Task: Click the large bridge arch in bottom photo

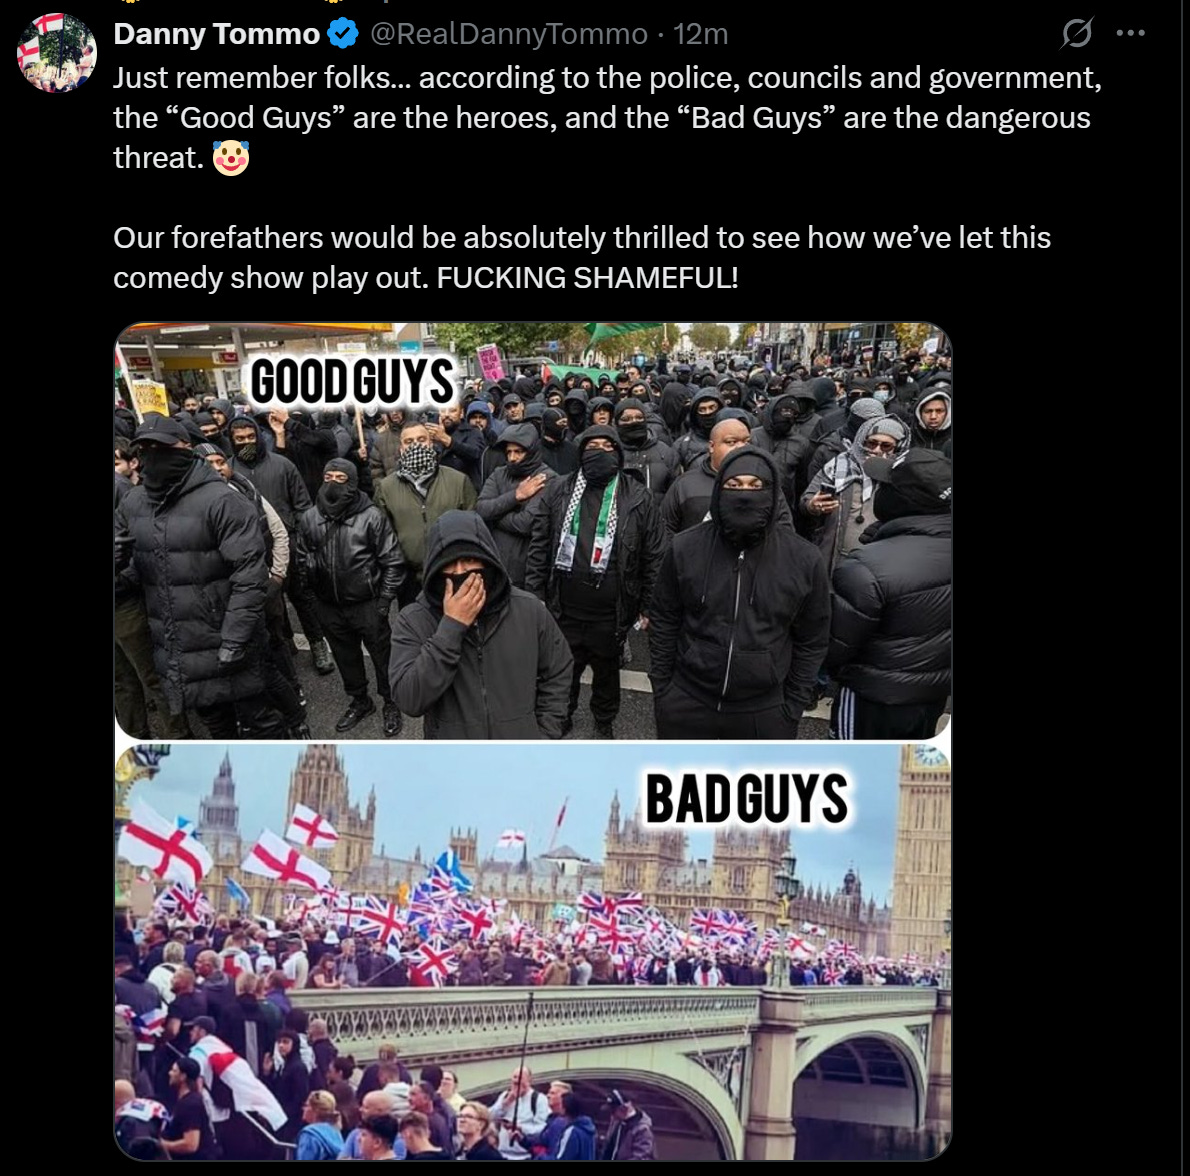Action: (863, 1093)
